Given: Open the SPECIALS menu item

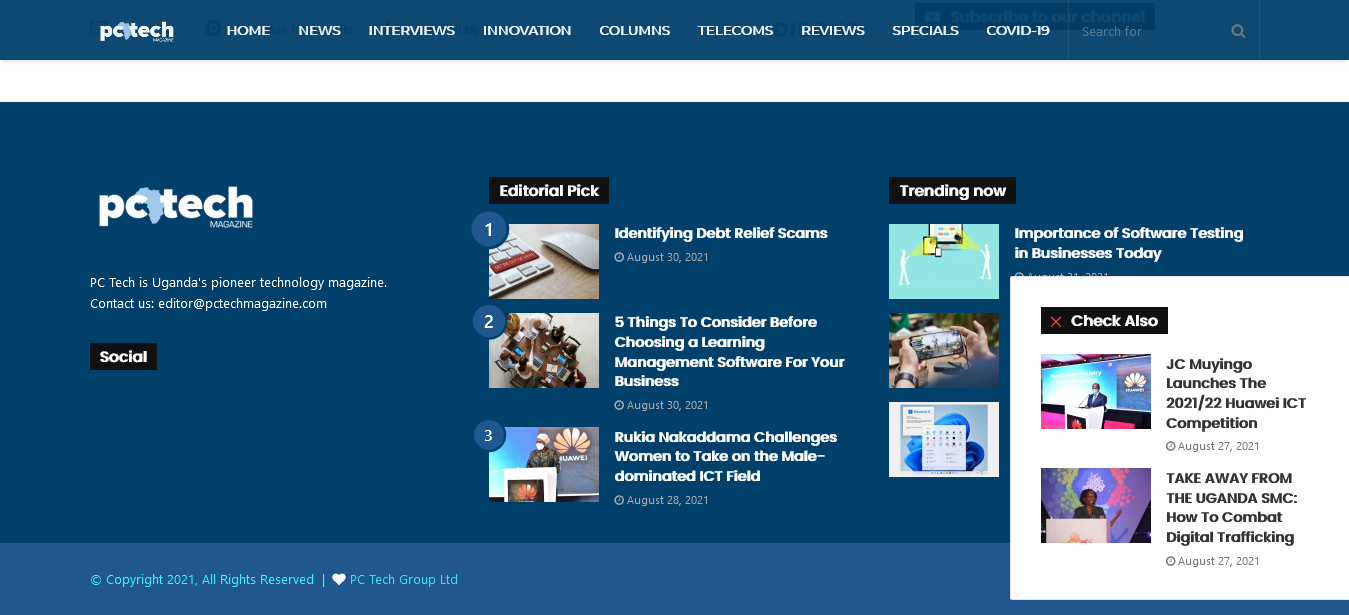Looking at the screenshot, I should click(925, 30).
